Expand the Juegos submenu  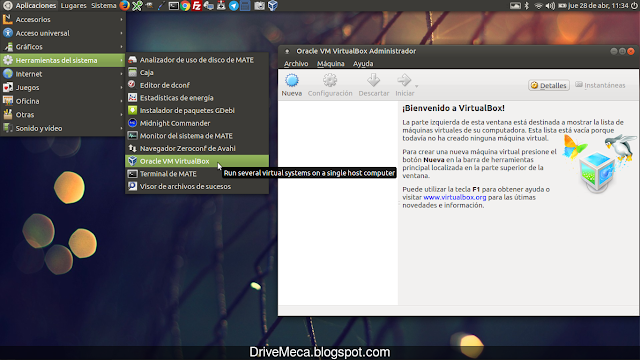tap(62, 87)
